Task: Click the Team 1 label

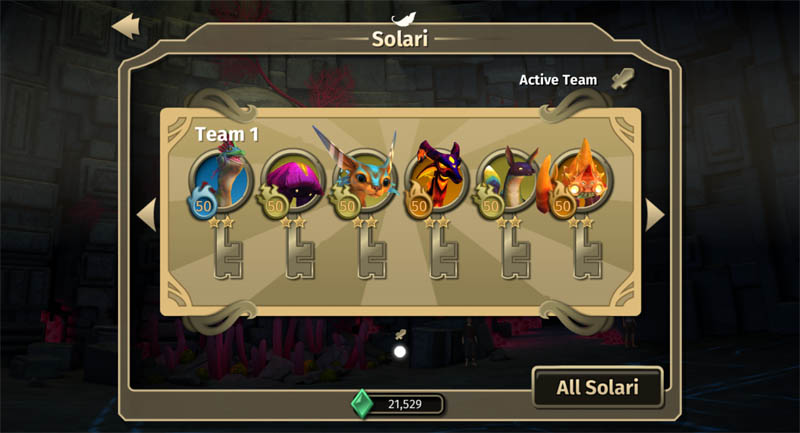Action: (227, 134)
